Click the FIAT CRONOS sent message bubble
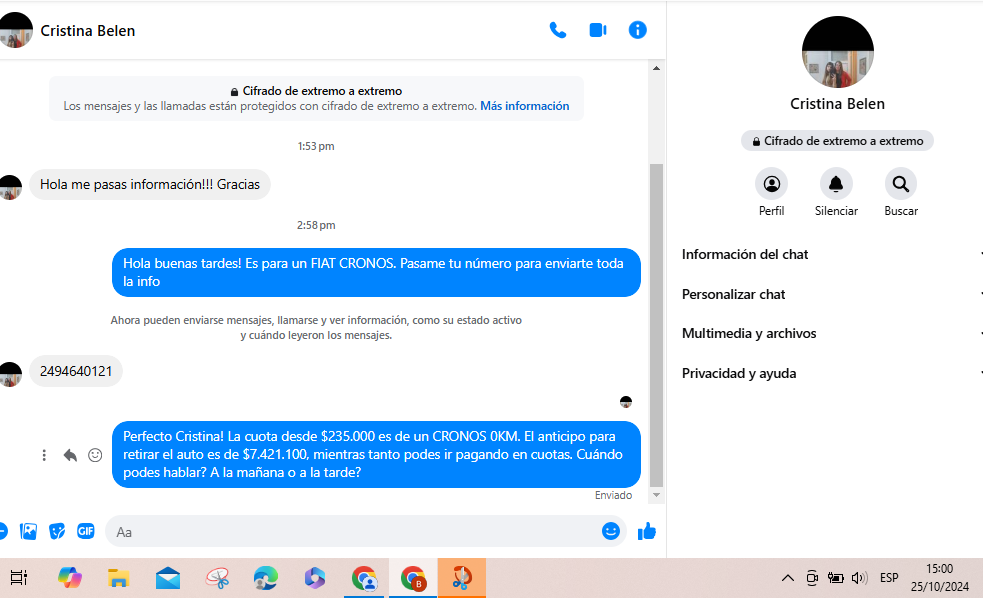The image size is (983, 598). tap(376, 273)
